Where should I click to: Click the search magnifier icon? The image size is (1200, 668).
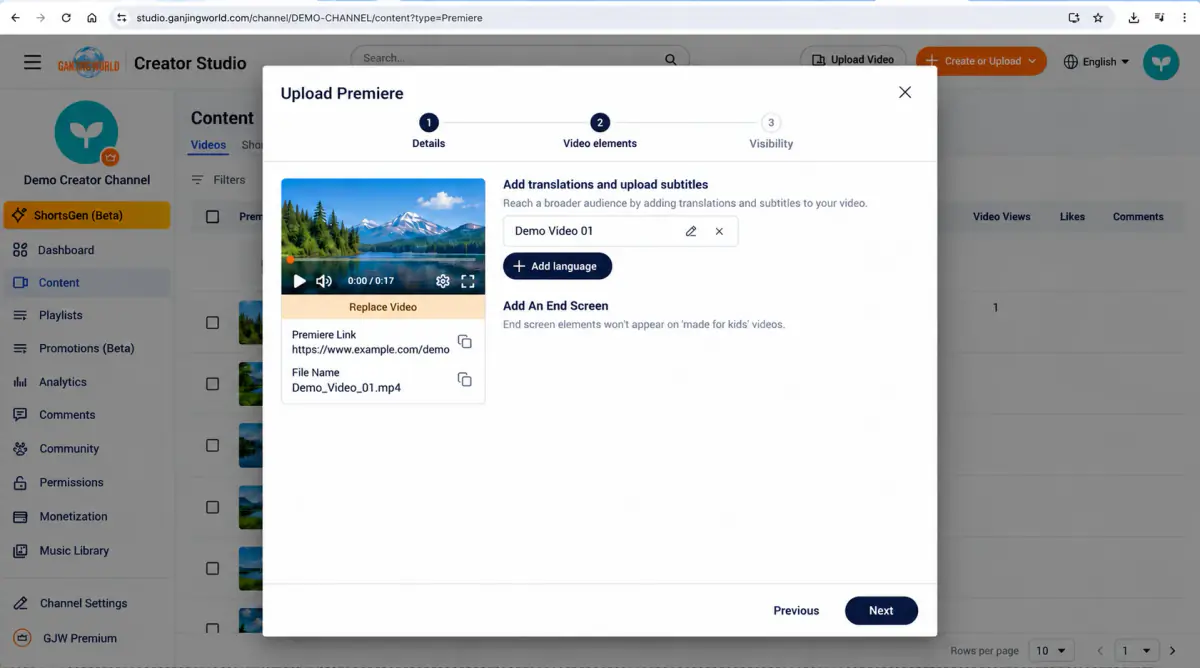671,59
